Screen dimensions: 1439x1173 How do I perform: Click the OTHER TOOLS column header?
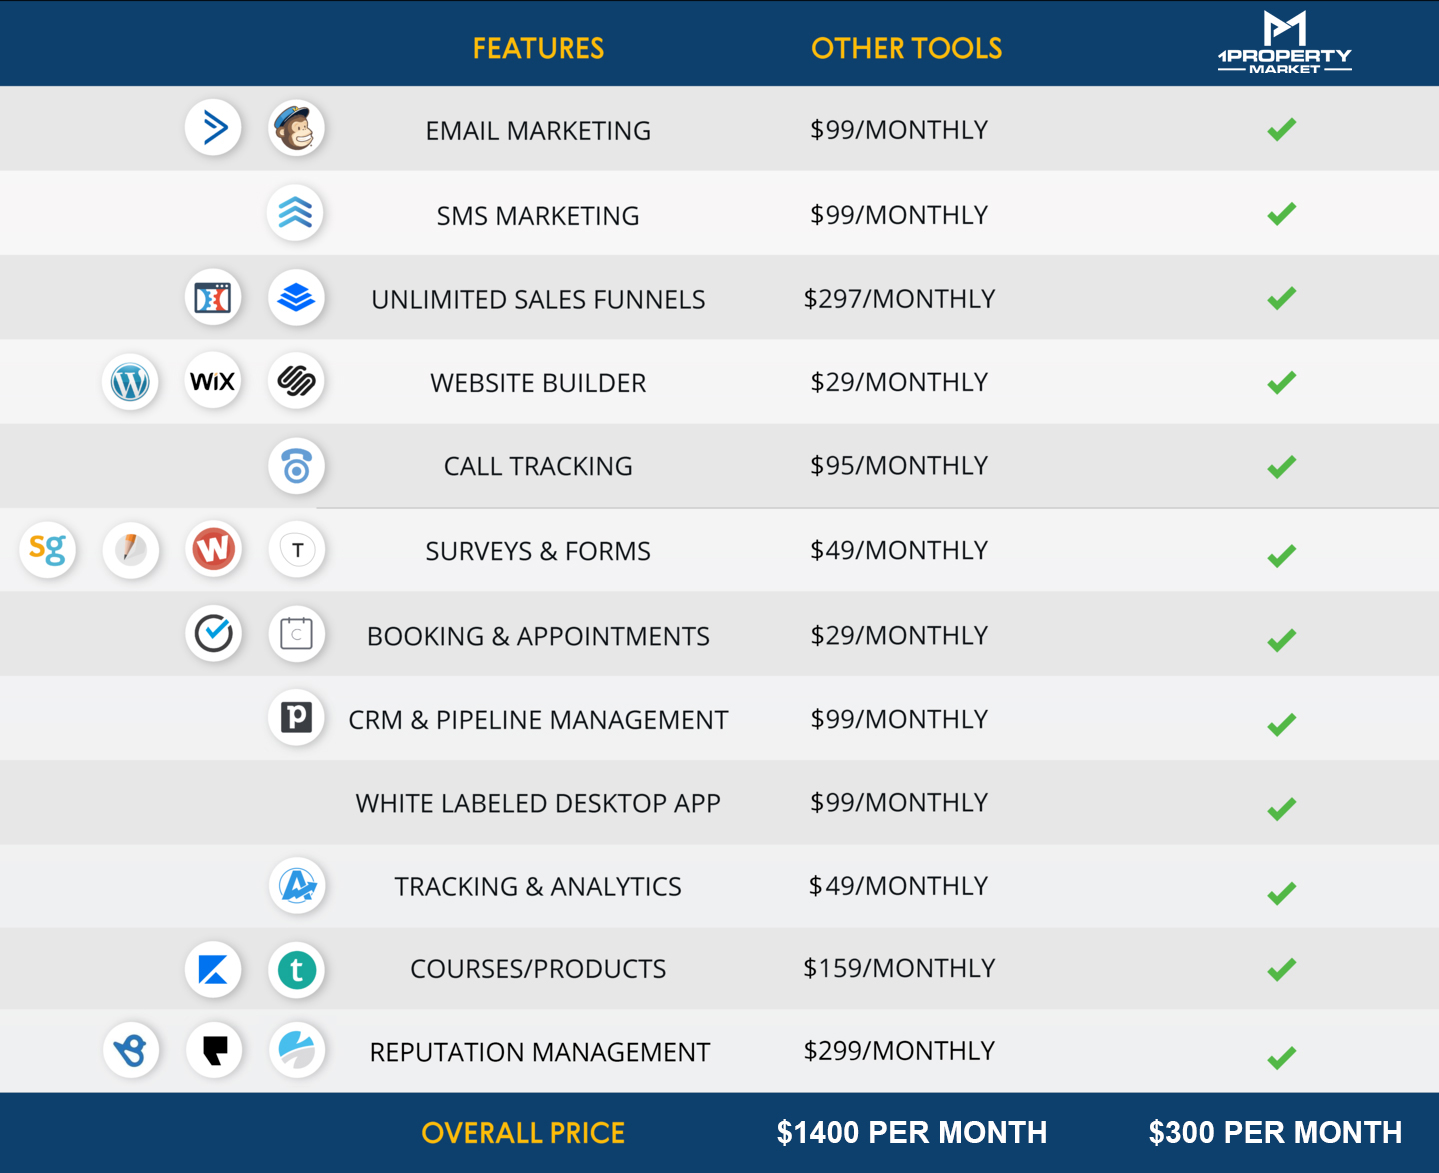pos(906,48)
